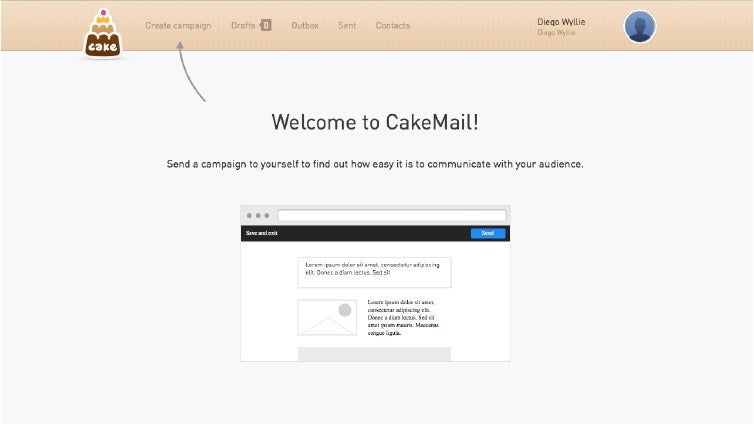754x427 pixels.
Task: Click the Cake logo icon
Action: 103,34
